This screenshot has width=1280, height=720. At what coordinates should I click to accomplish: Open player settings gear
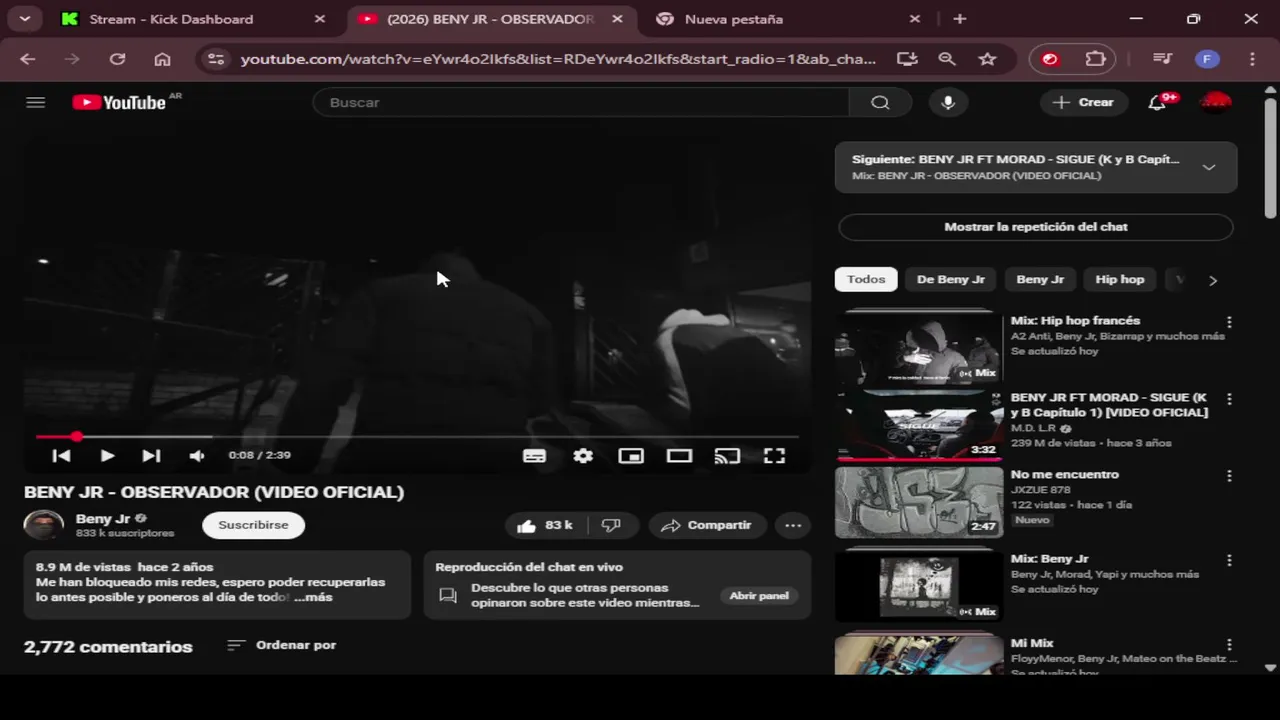(x=583, y=456)
